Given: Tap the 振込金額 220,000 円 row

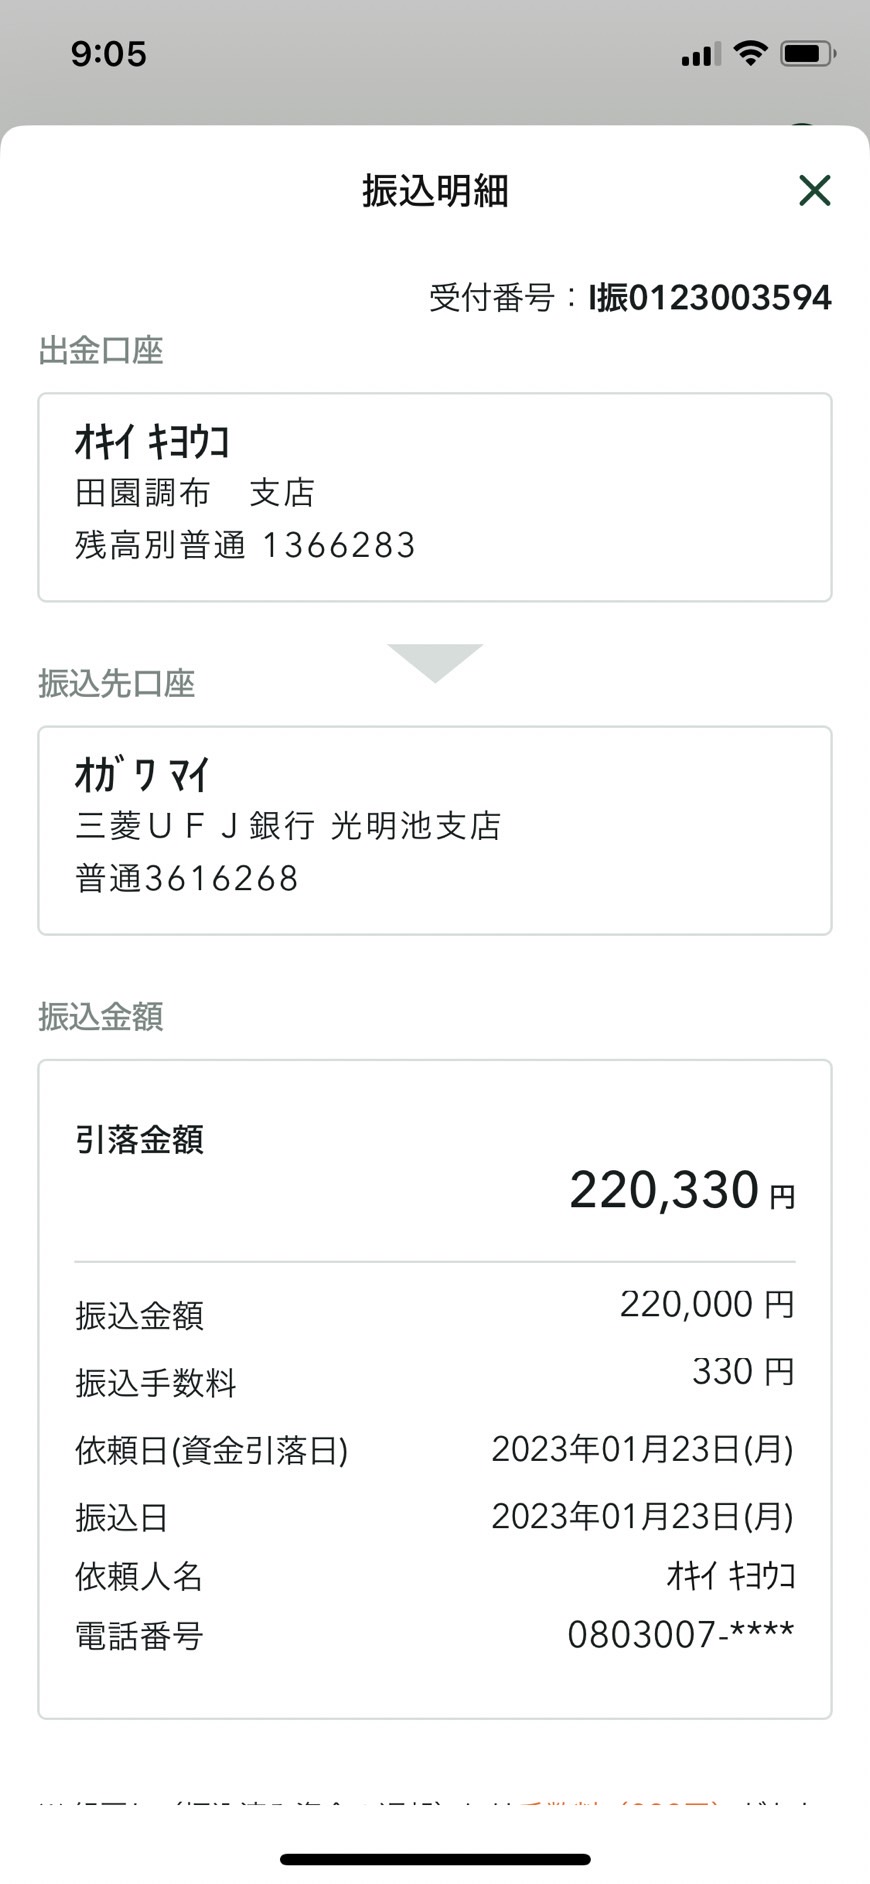Looking at the screenshot, I should coord(435,1310).
